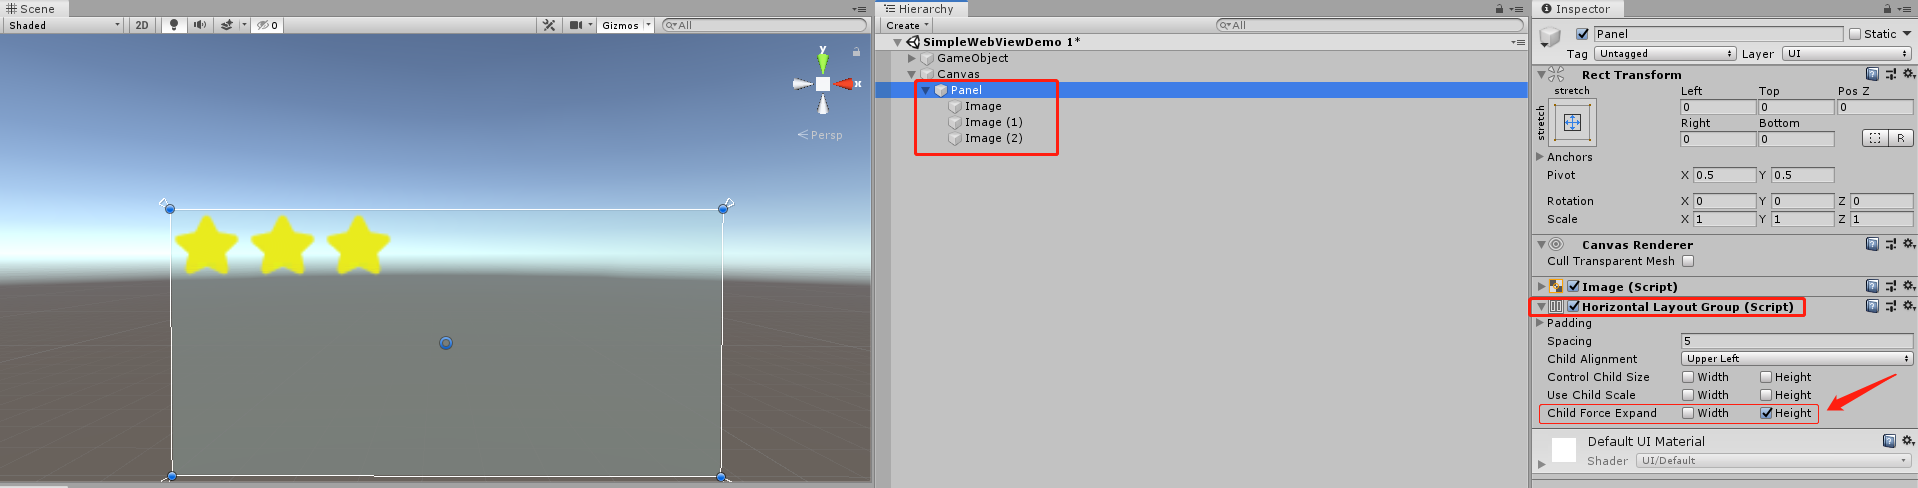Disable Horizontal Layout Group component checkbox
1918x488 pixels.
pyautogui.click(x=1574, y=306)
